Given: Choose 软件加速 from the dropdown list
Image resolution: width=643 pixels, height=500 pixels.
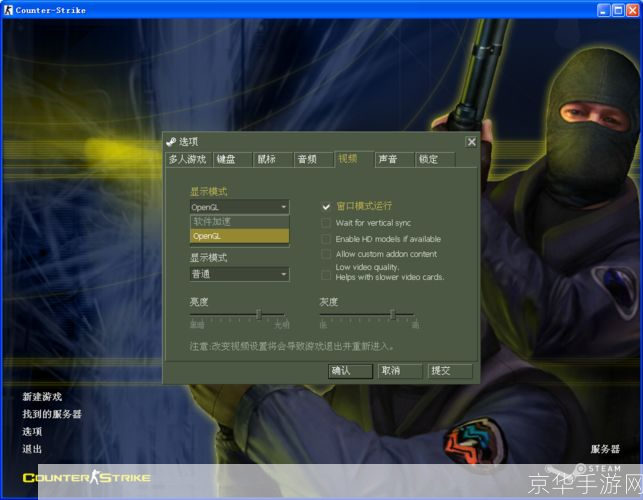Looking at the screenshot, I should point(239,222).
